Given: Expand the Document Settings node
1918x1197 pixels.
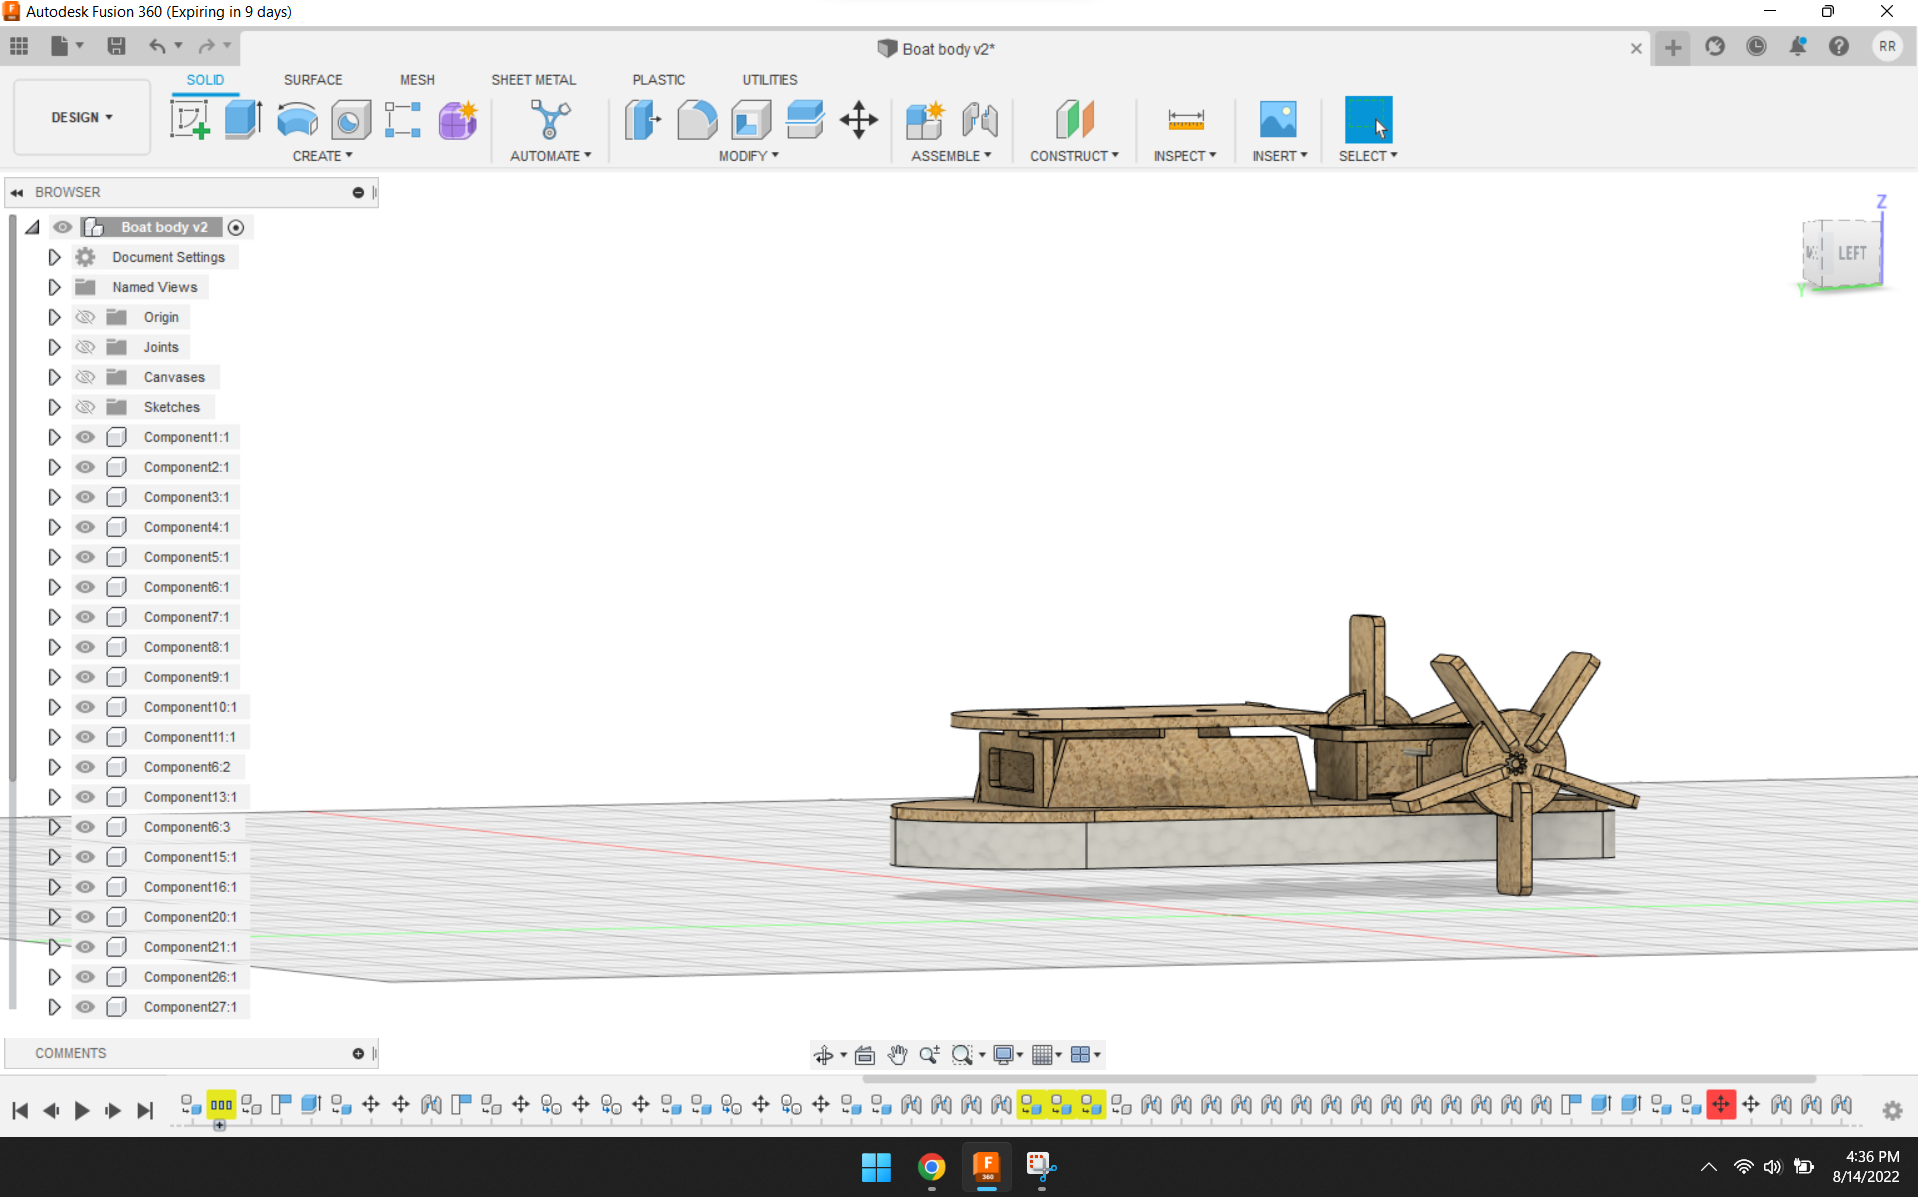Looking at the screenshot, I should click(x=54, y=257).
